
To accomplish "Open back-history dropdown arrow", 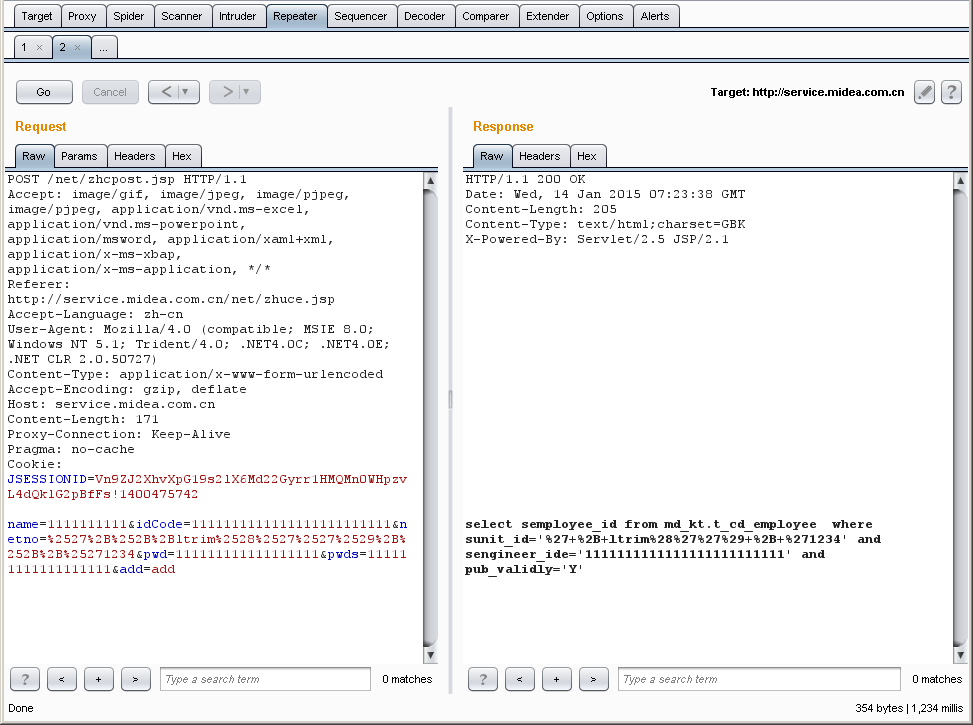I will [185, 92].
